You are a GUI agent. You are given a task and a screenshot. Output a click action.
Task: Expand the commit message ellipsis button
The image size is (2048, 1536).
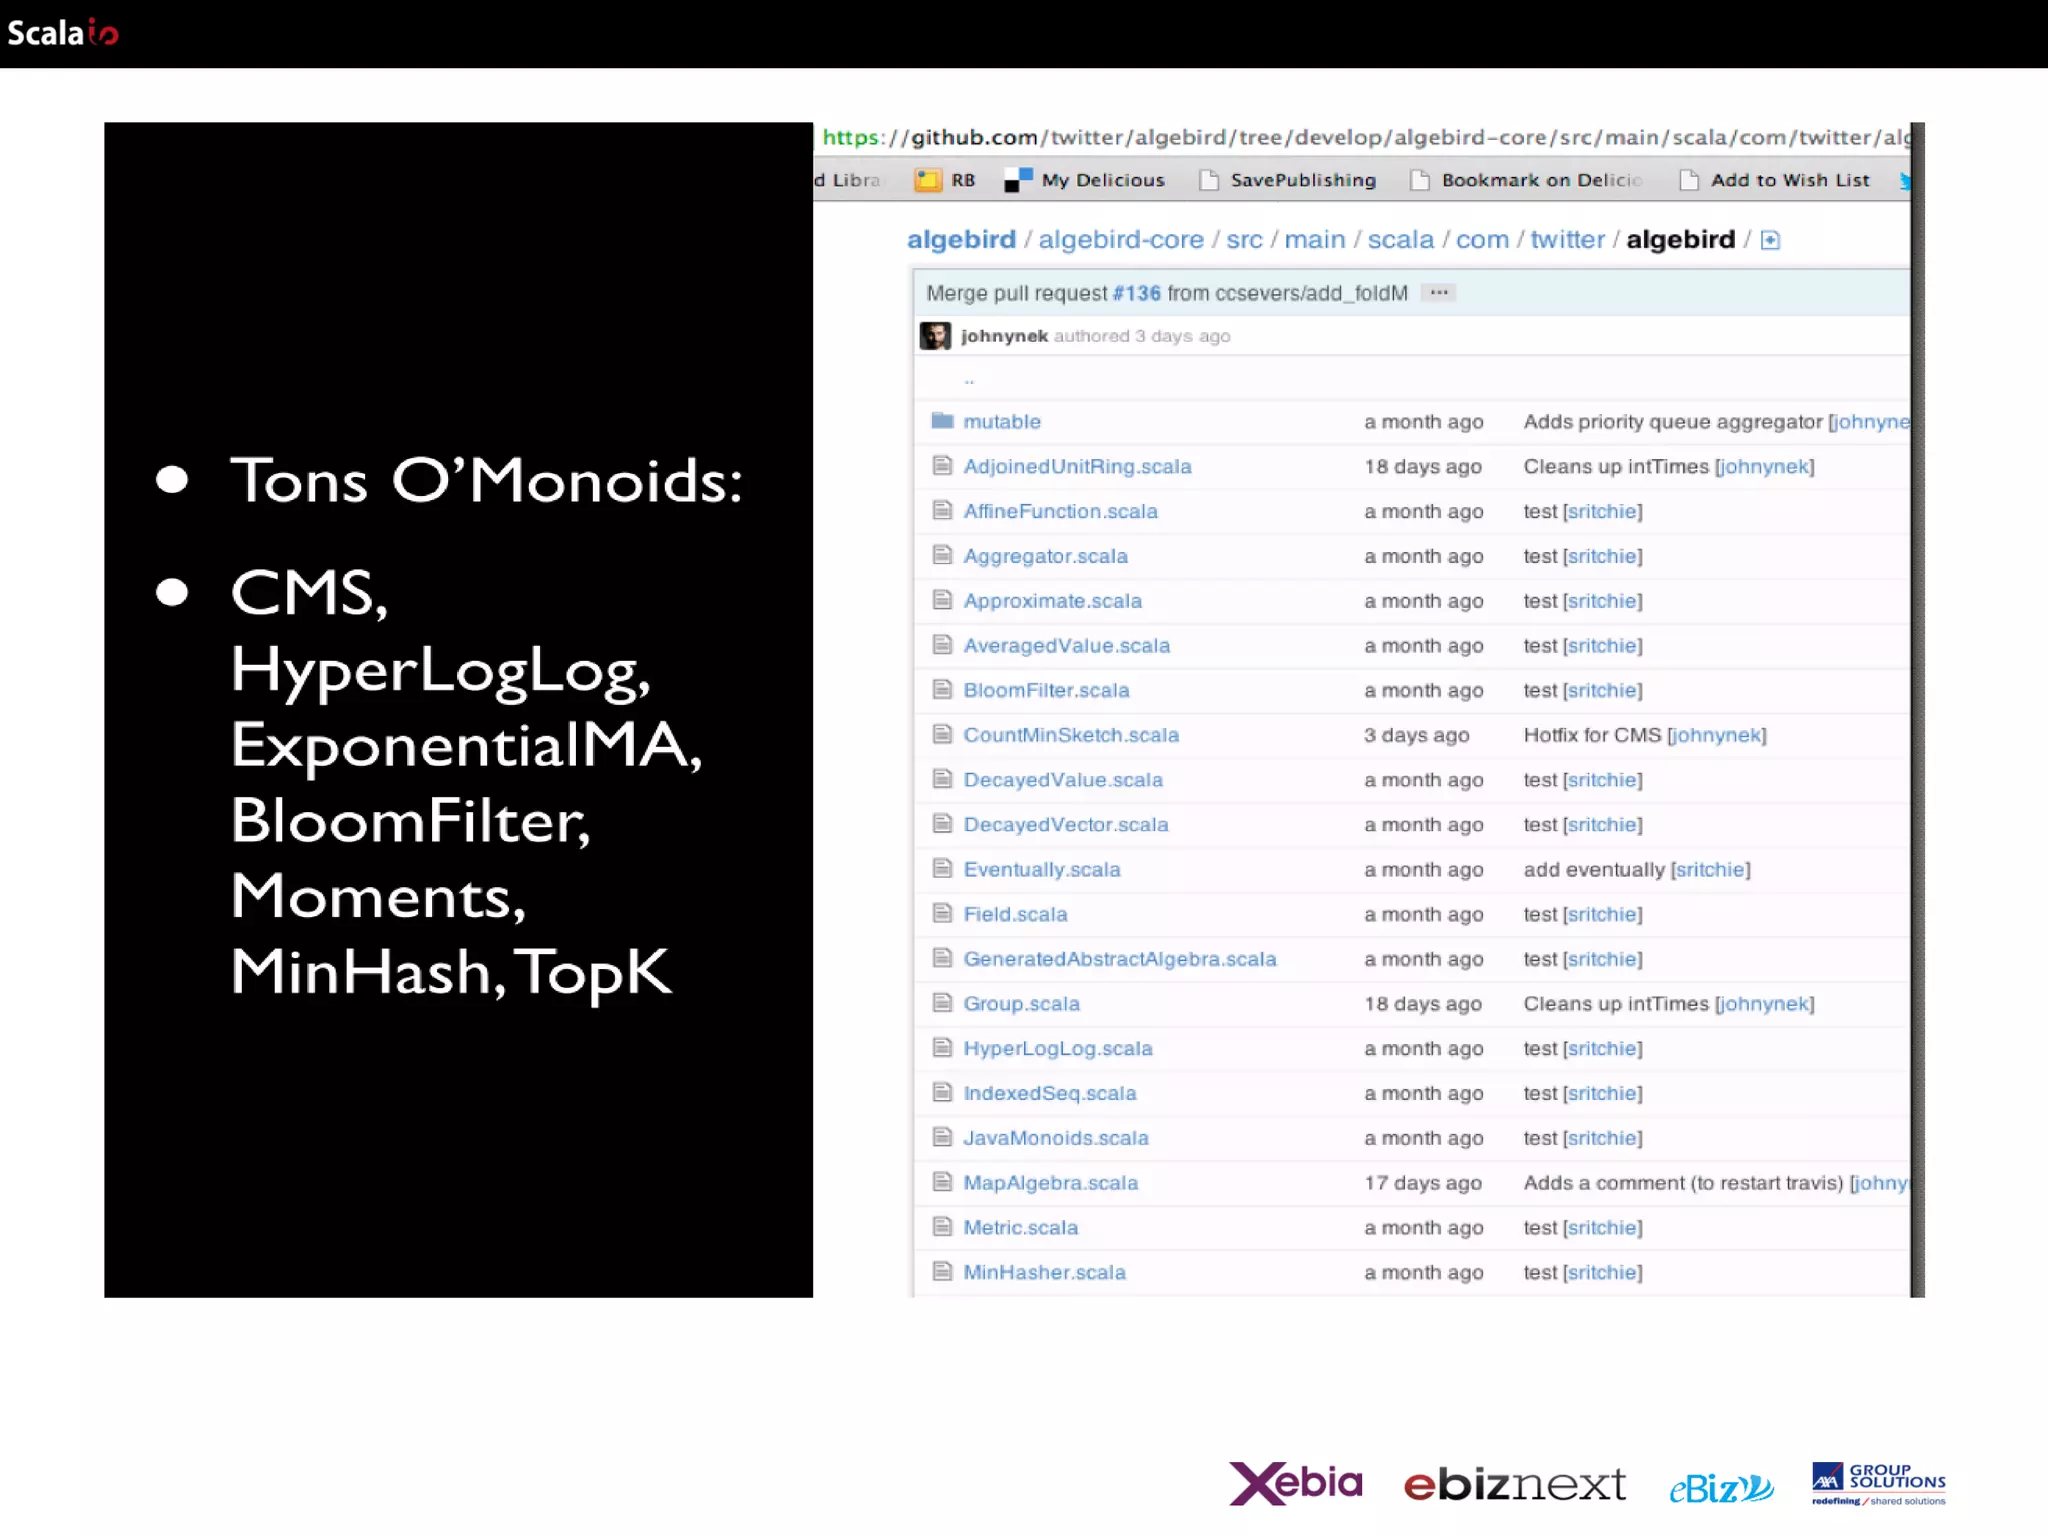pos(1439,293)
